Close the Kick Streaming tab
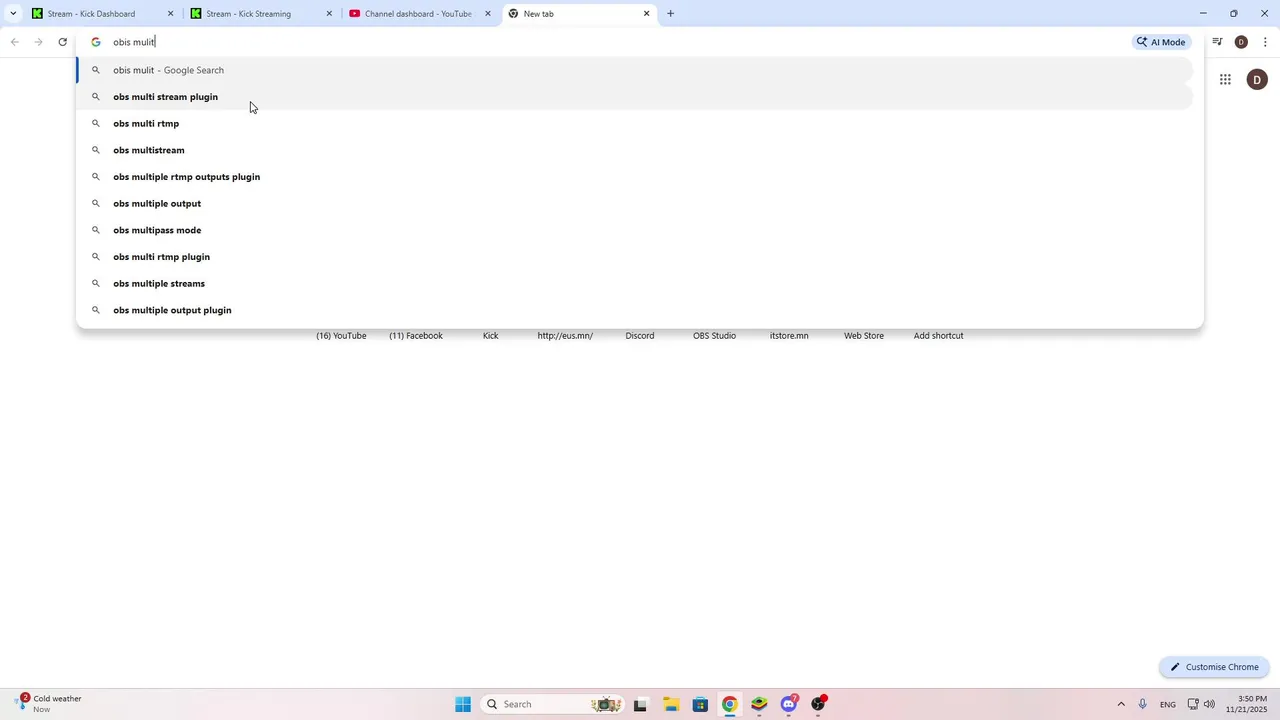This screenshot has height=720, width=1280. (x=329, y=14)
